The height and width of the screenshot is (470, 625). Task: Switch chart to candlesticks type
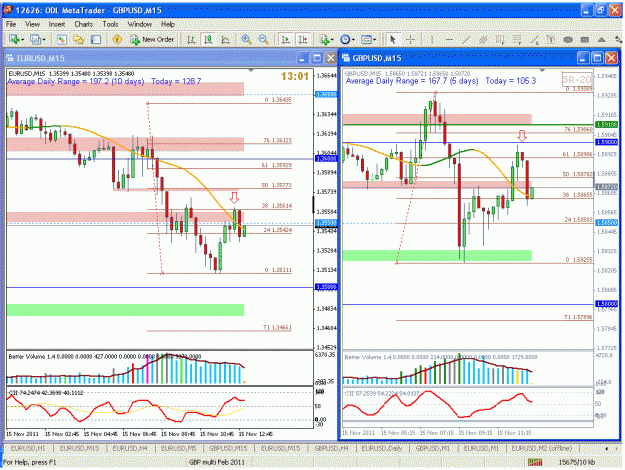tap(208, 39)
